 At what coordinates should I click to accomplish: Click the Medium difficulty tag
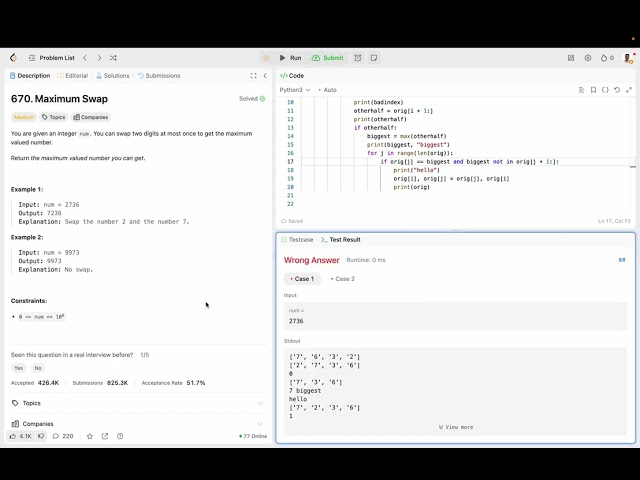click(24, 117)
